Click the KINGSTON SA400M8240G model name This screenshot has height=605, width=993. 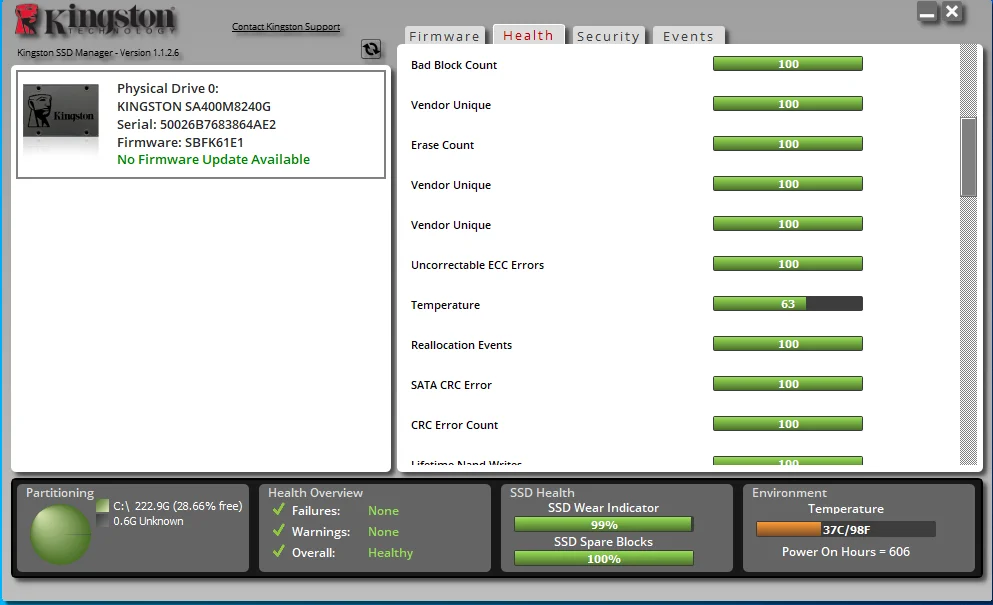[194, 106]
